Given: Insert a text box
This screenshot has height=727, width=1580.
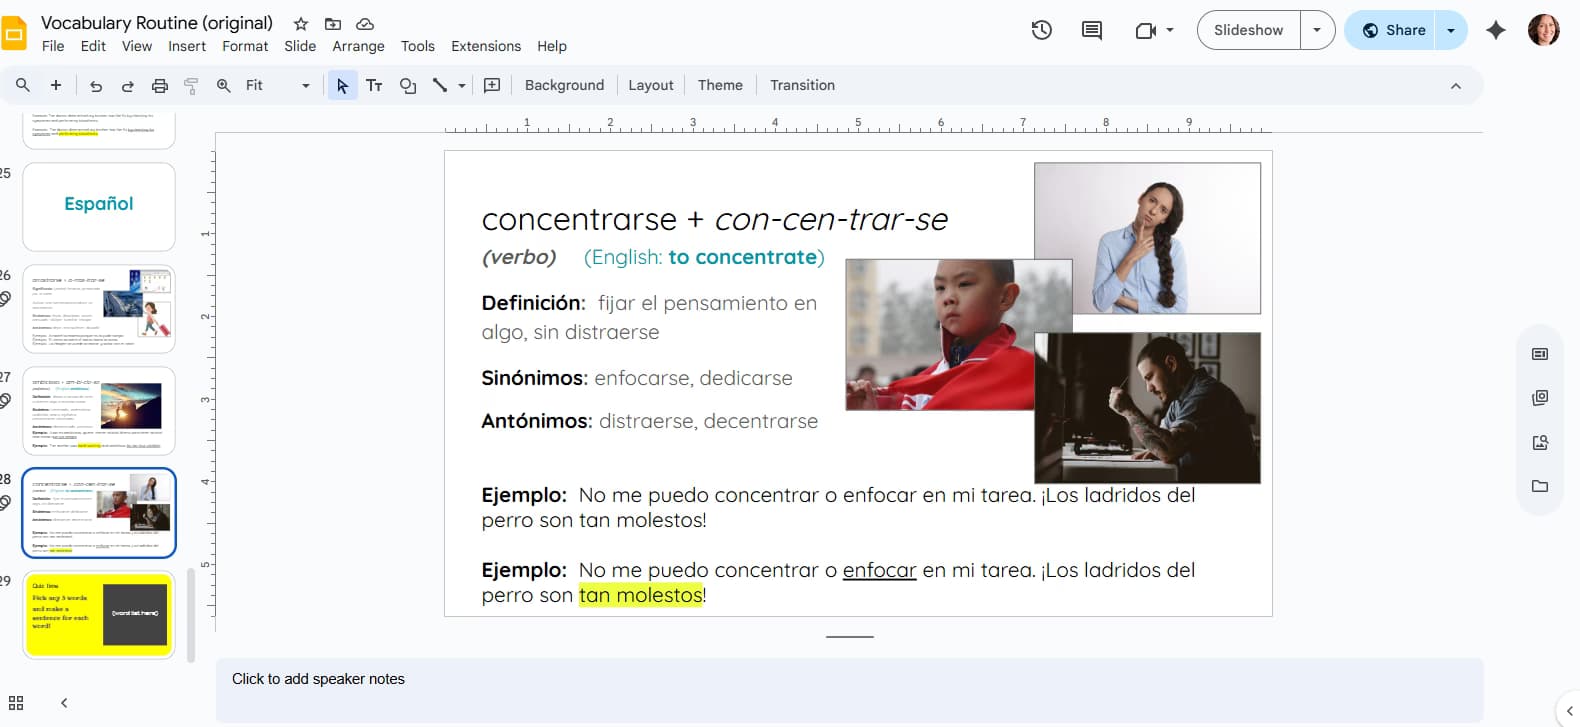Looking at the screenshot, I should coord(374,86).
